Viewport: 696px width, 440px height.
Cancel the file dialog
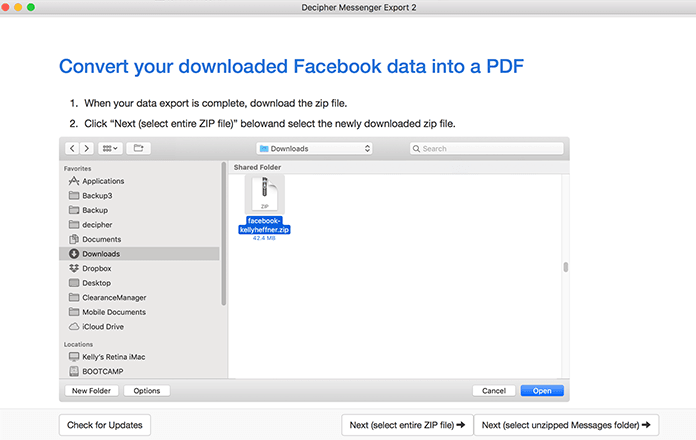pos(494,391)
